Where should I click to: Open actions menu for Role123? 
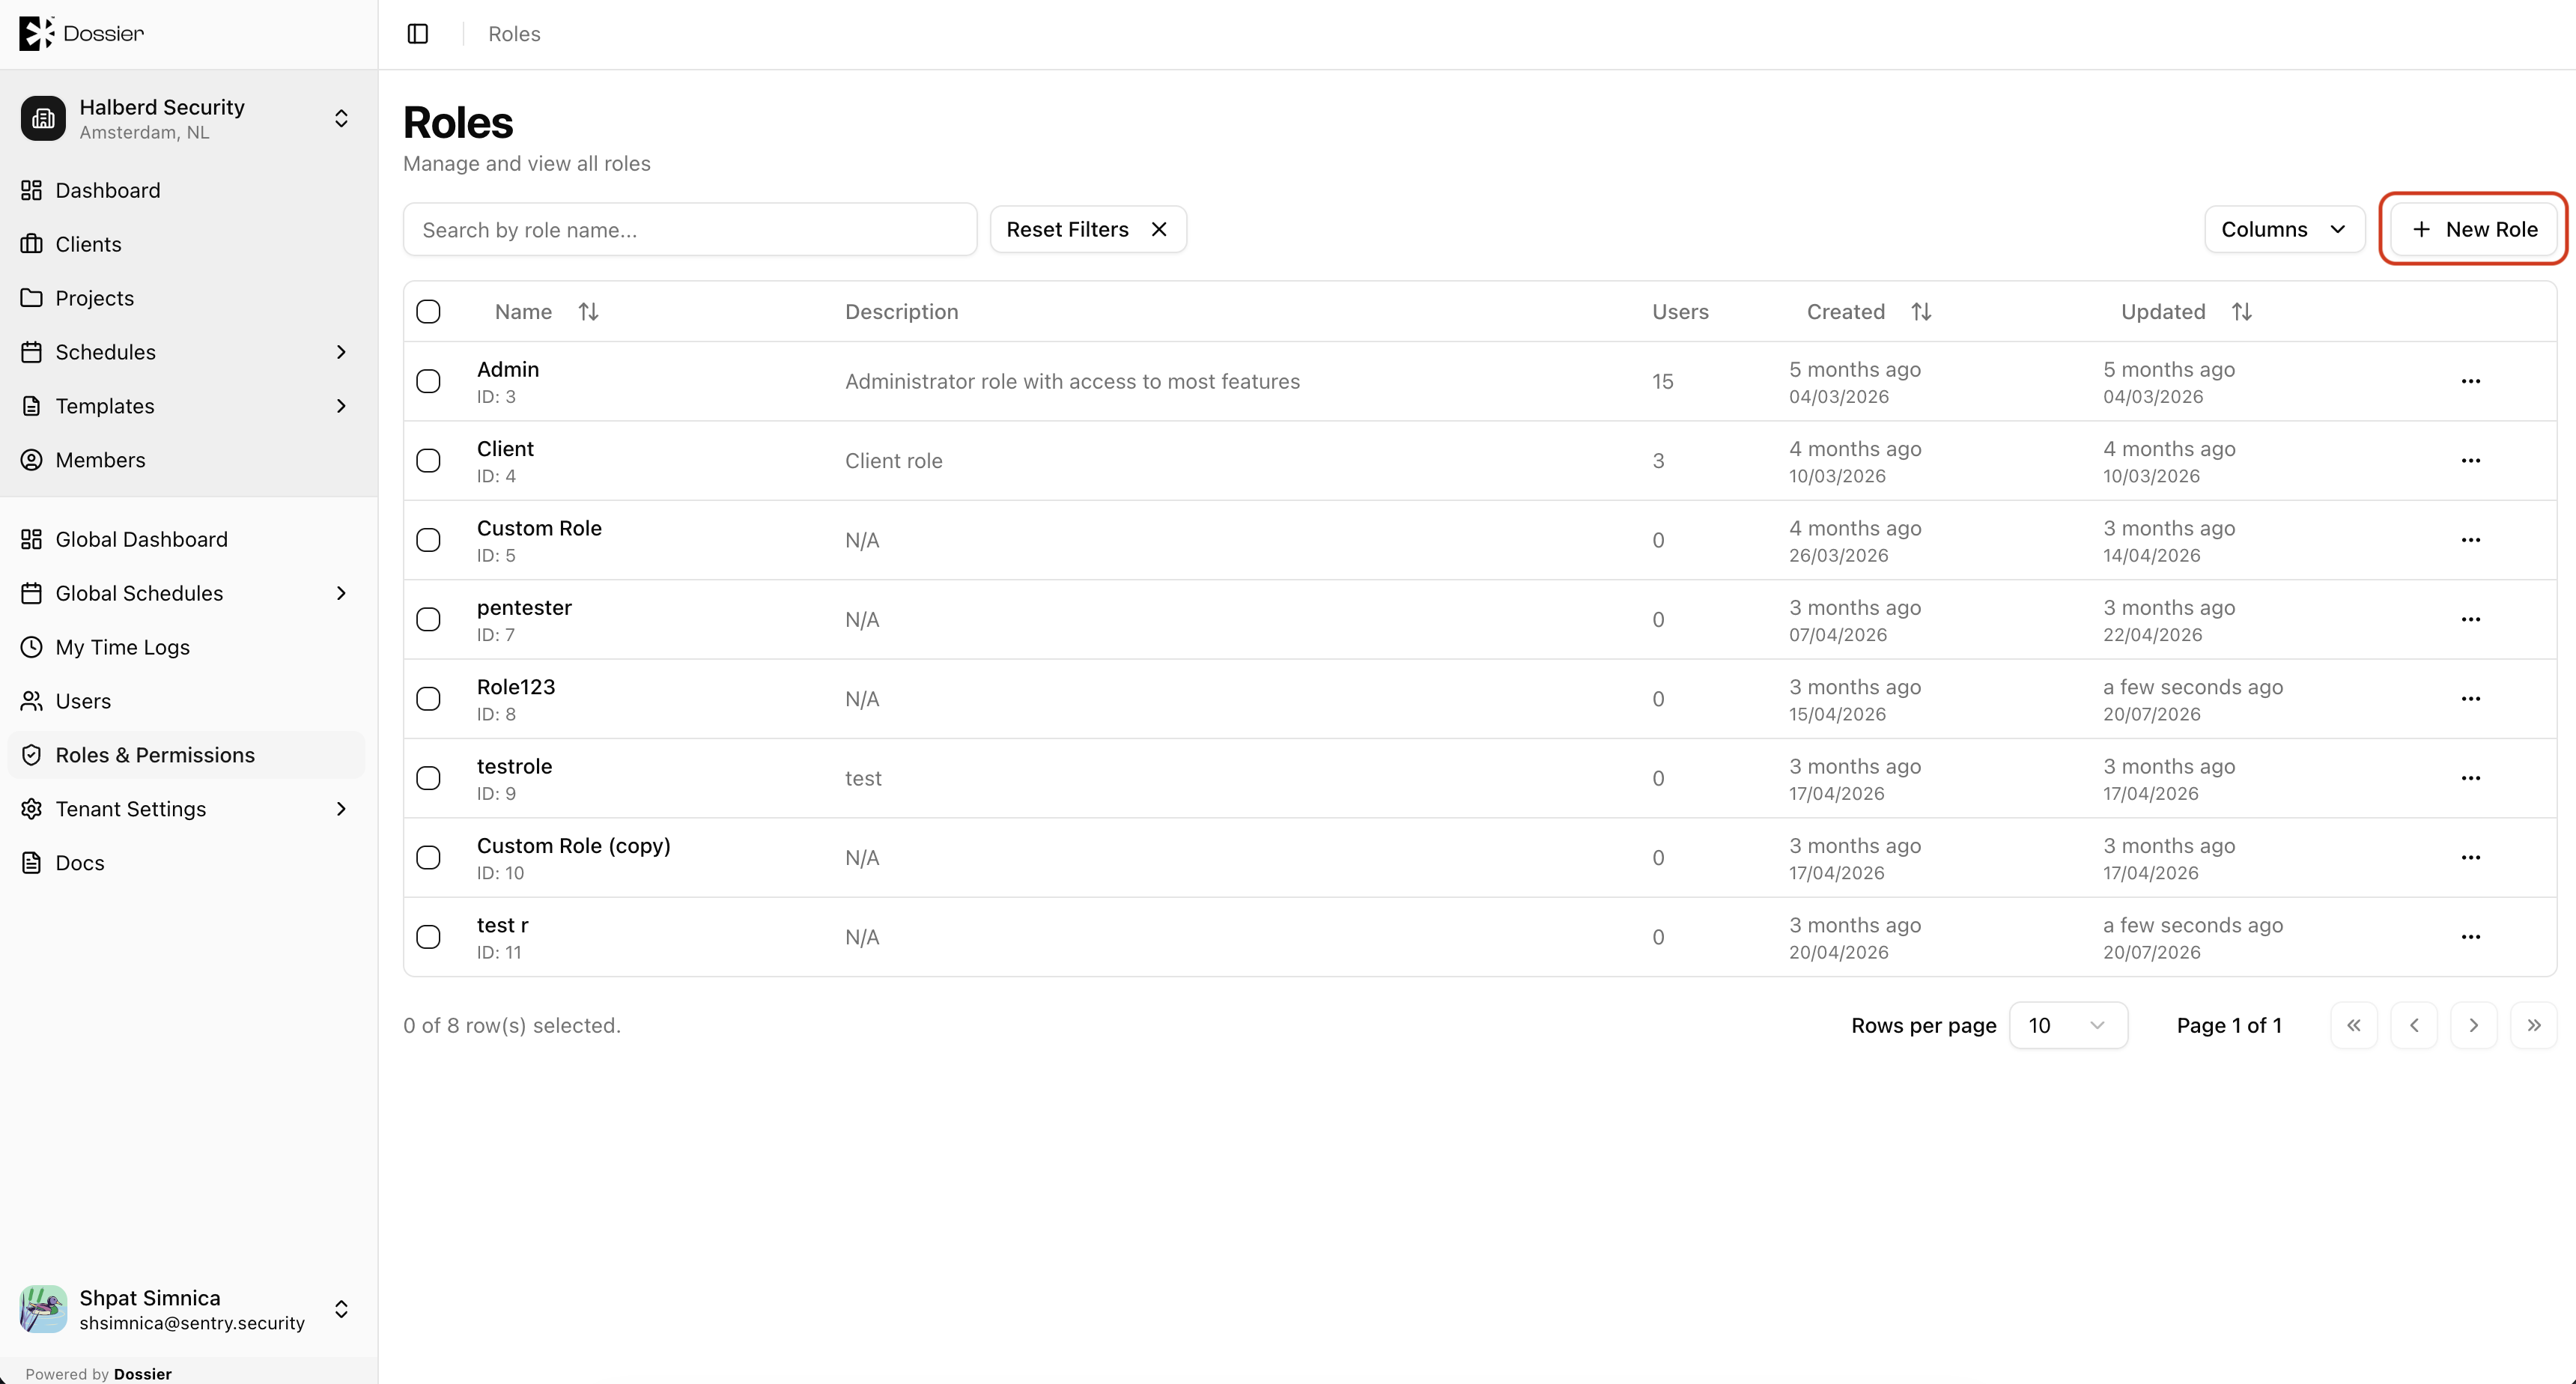[x=2470, y=699]
